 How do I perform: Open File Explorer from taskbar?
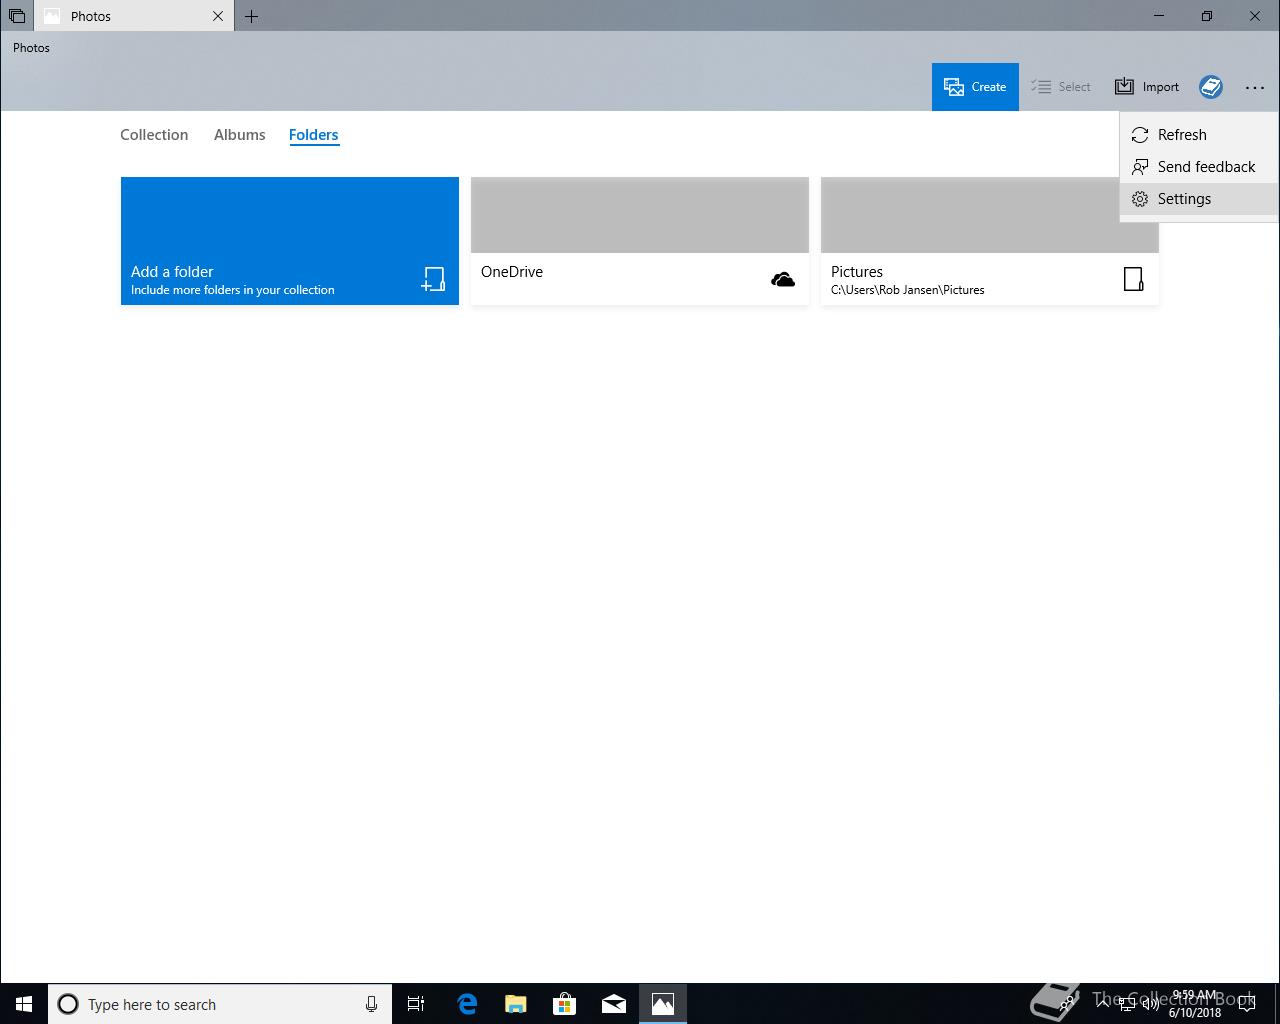[x=516, y=1004]
